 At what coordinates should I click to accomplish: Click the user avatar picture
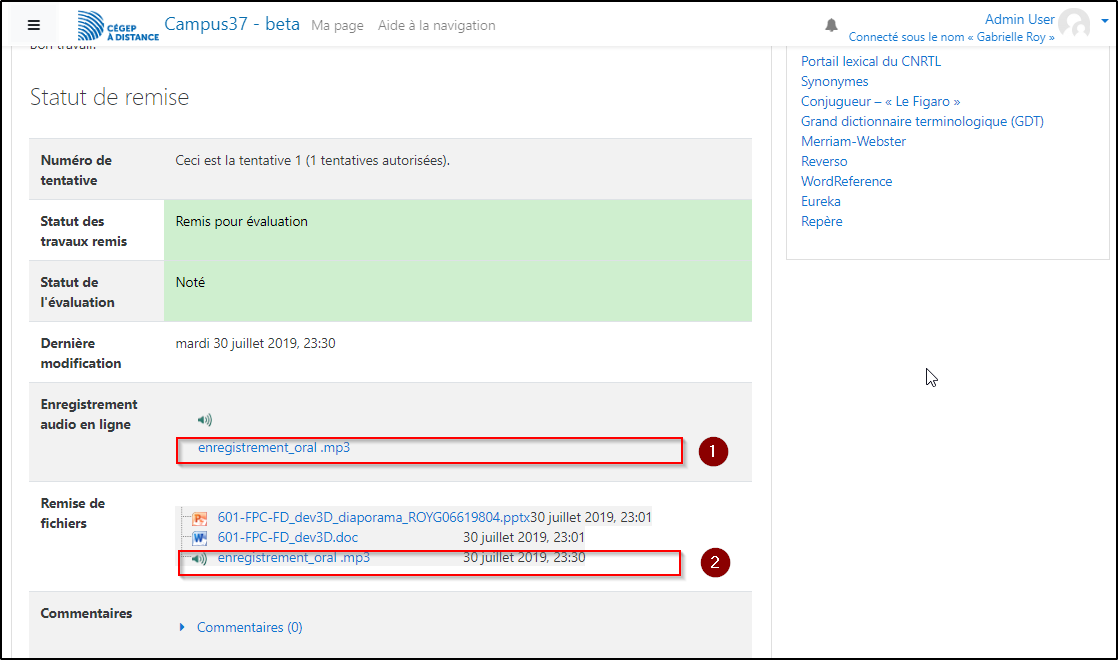tap(1074, 24)
